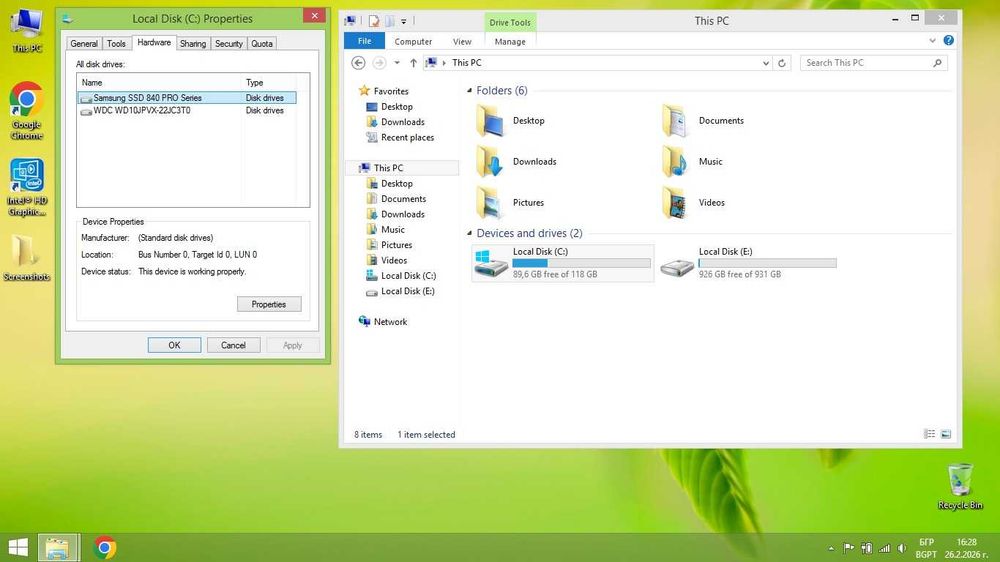
Task: Select Local Disk (E:) drive tile
Action: 748,263
